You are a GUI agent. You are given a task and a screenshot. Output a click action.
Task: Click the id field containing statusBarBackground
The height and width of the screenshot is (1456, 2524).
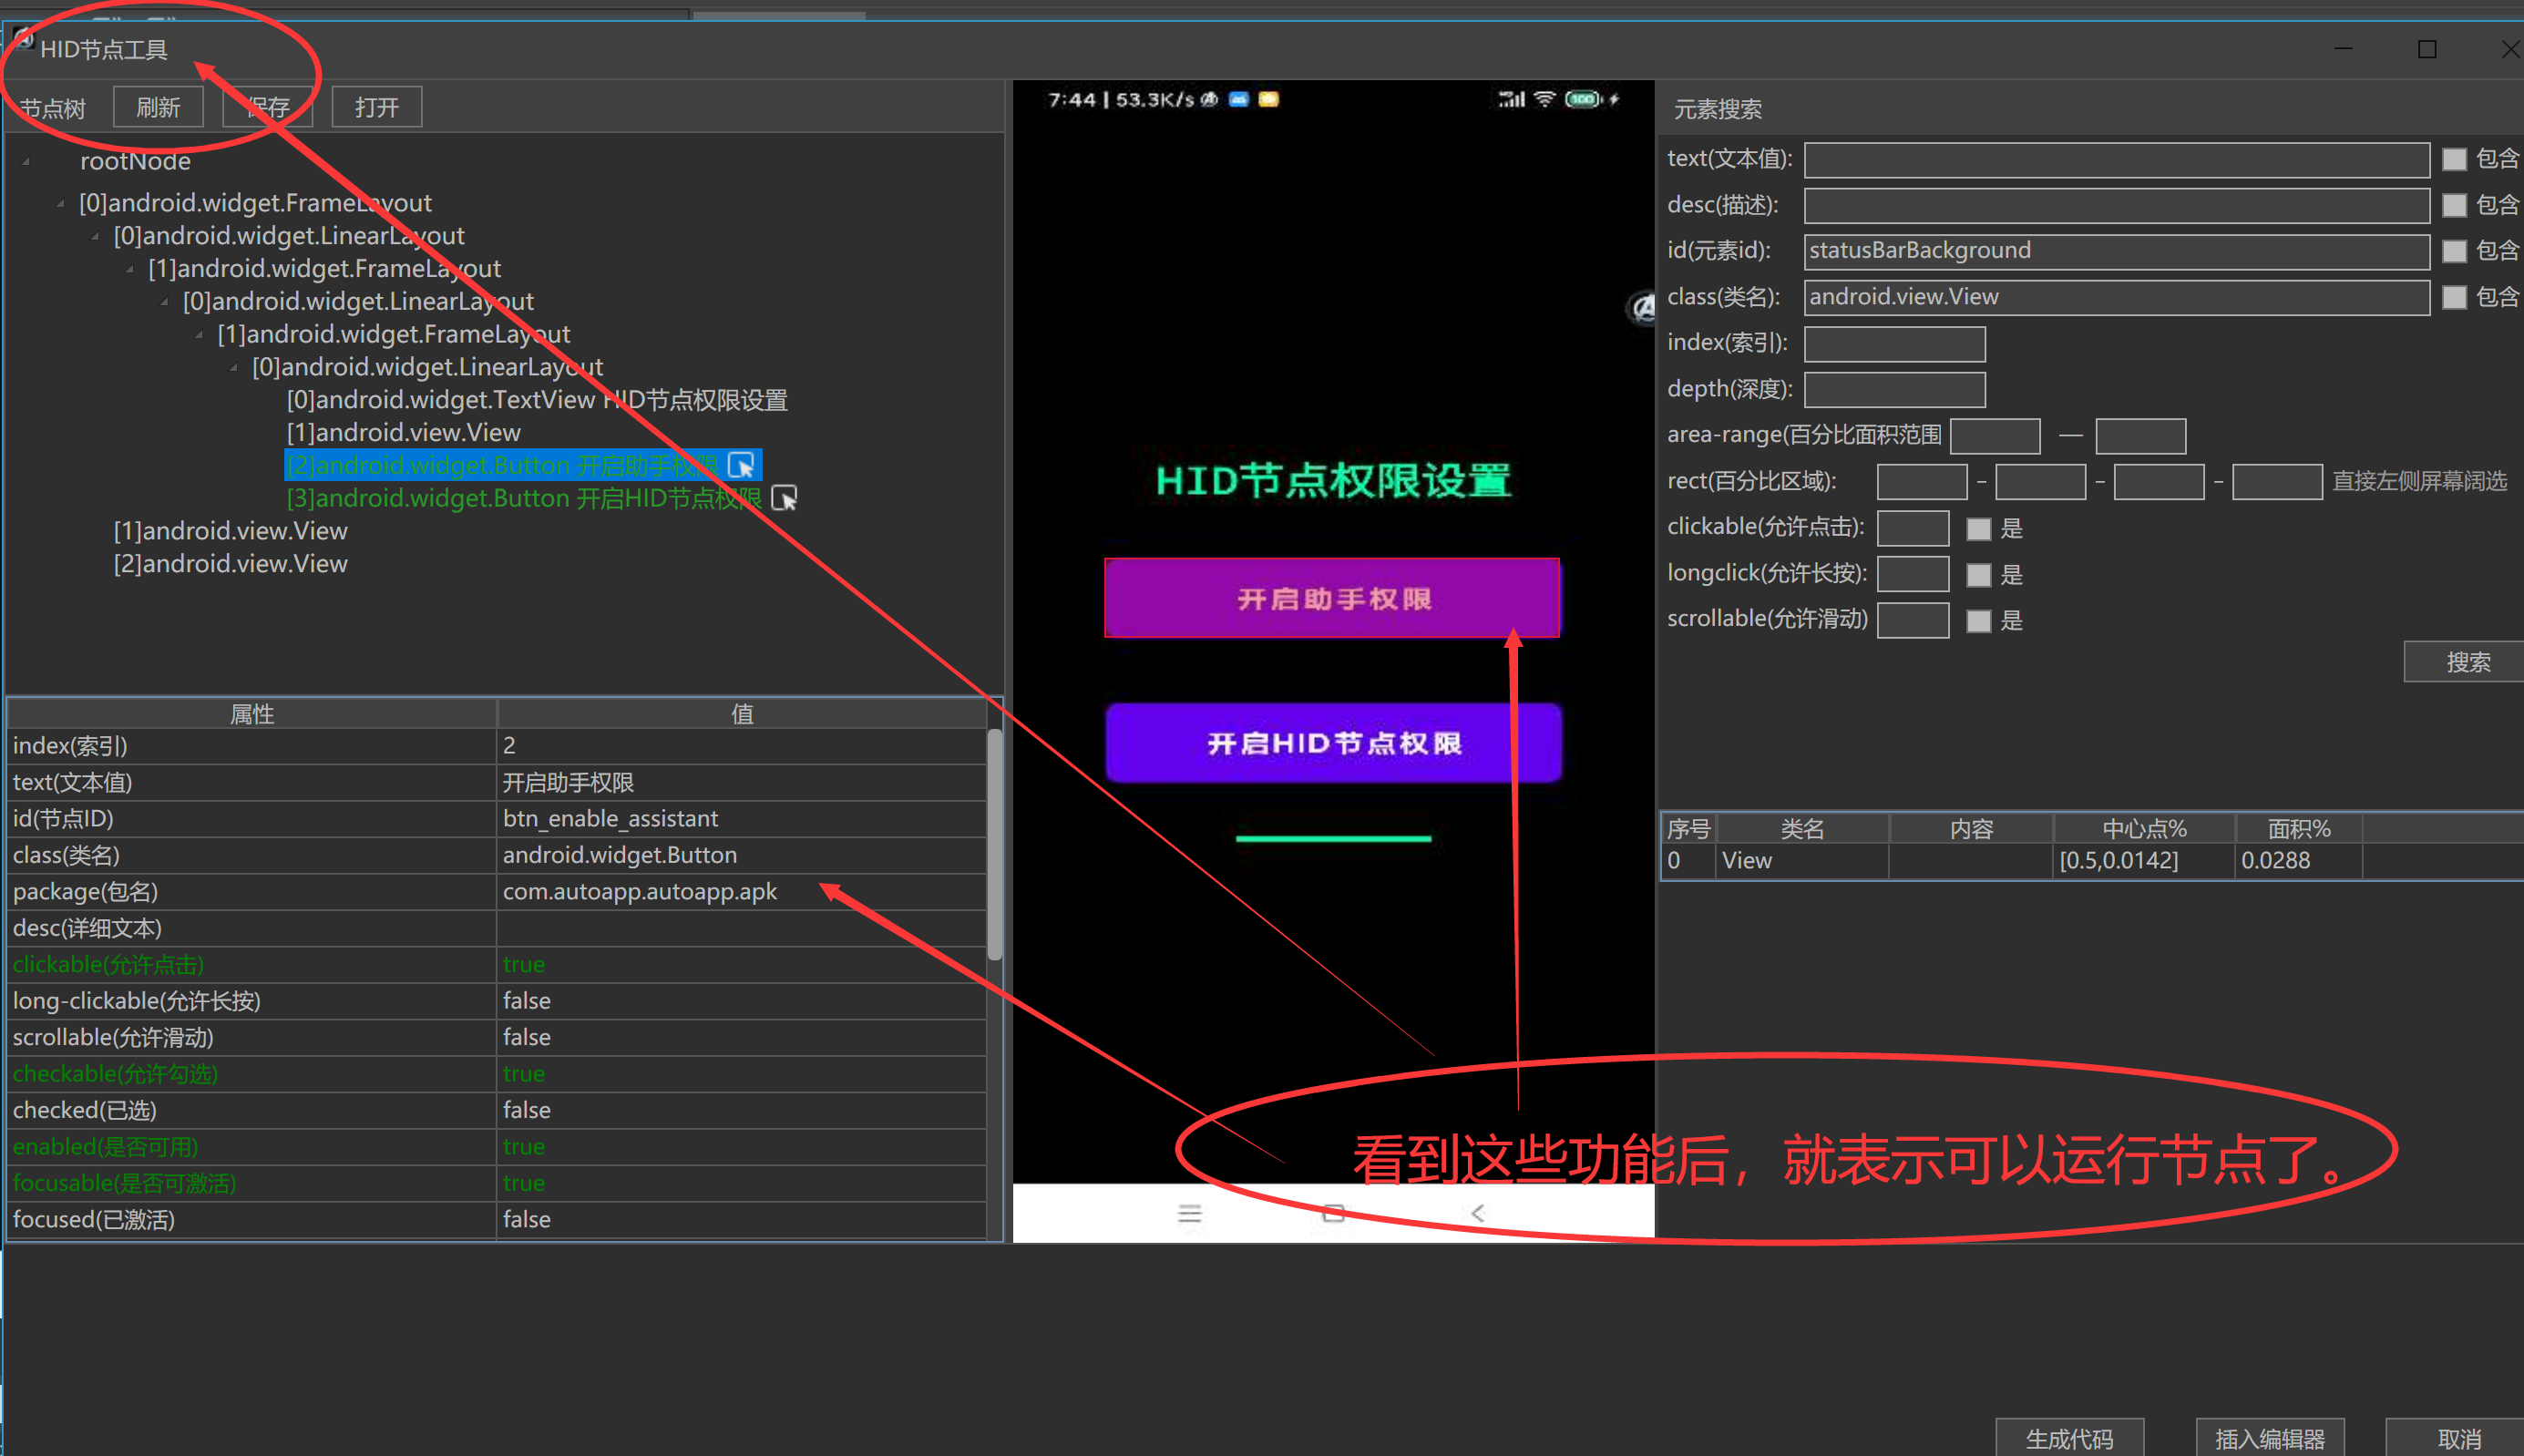click(x=2117, y=252)
